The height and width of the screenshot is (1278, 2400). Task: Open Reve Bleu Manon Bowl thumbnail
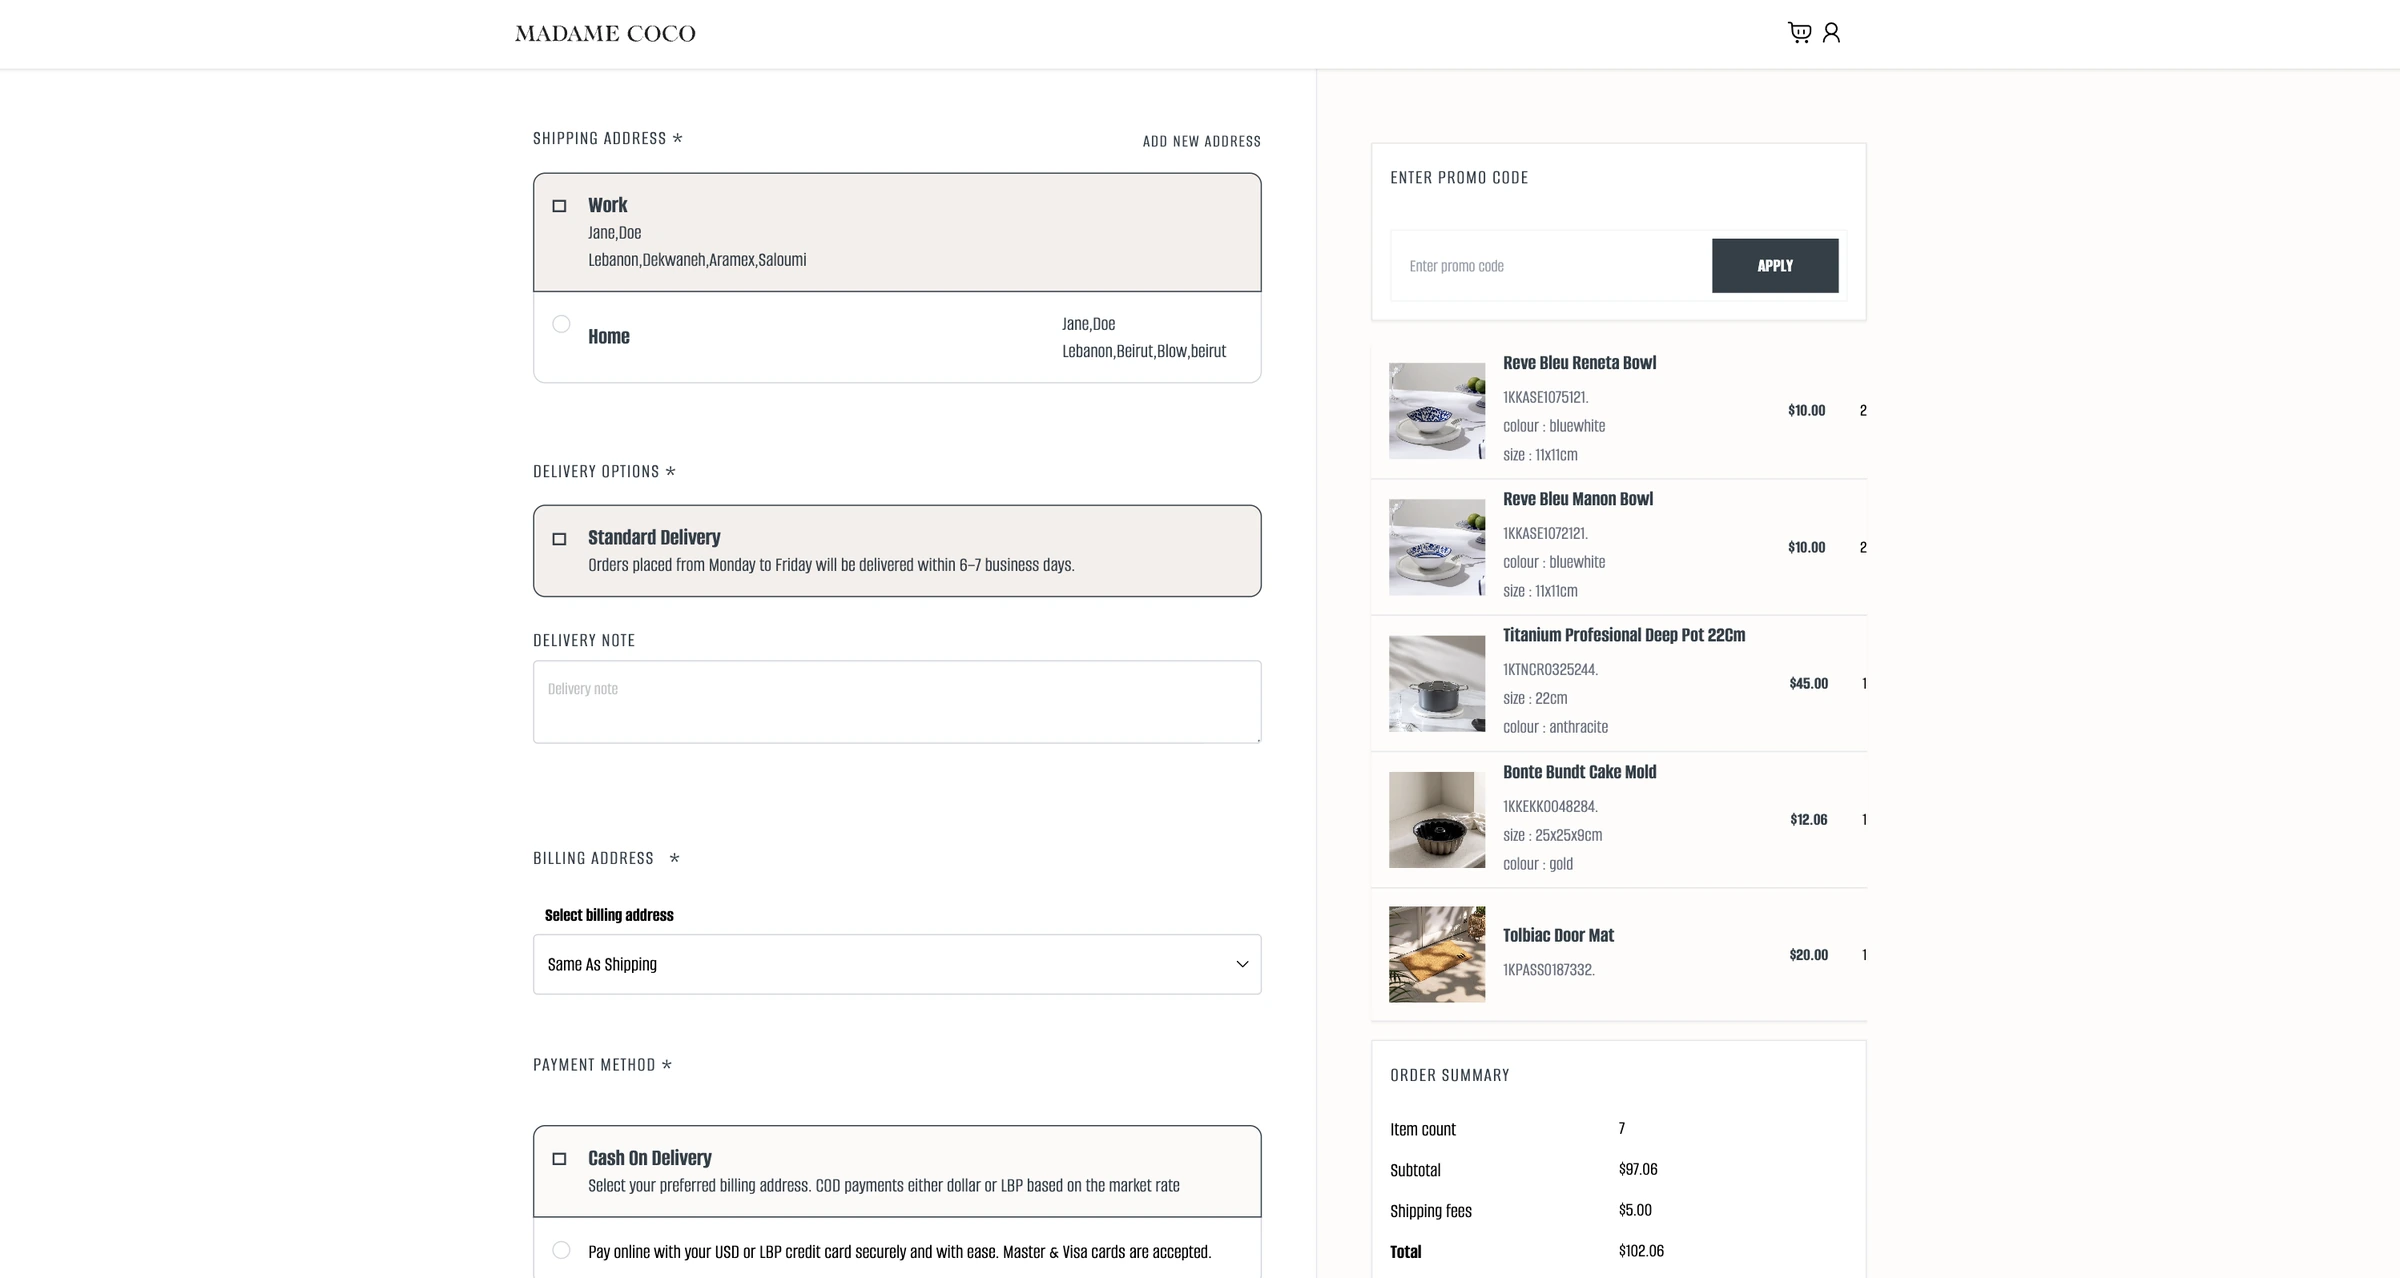click(1437, 547)
